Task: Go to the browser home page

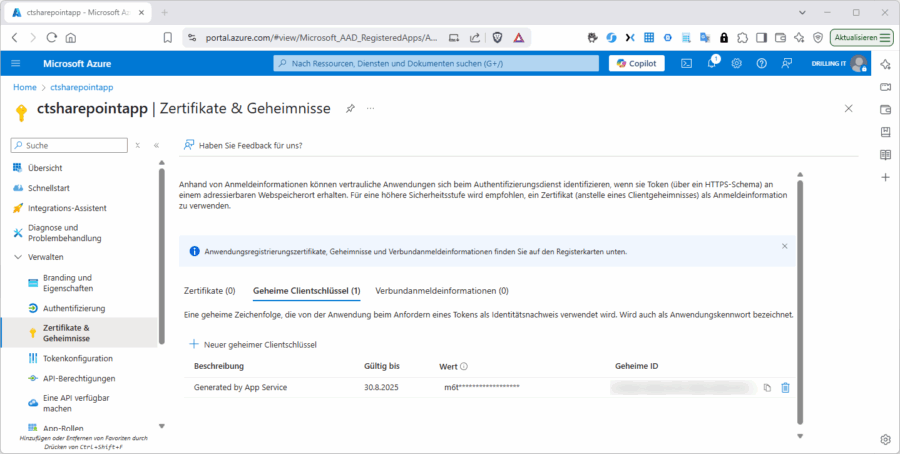Action: (71, 38)
